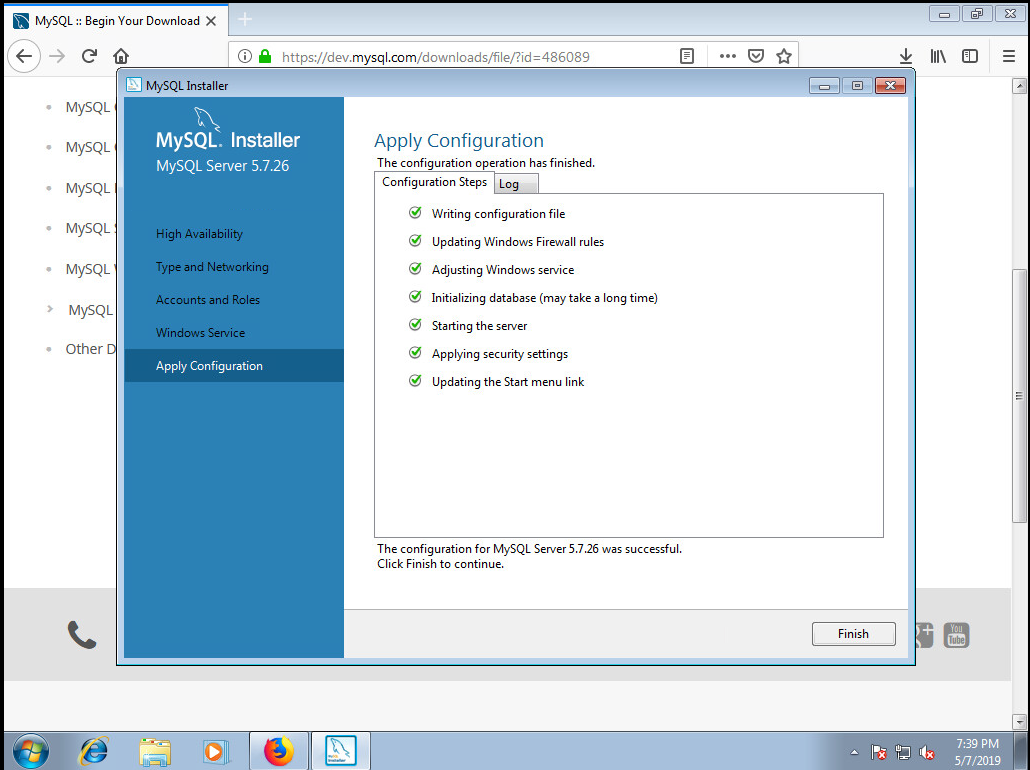The height and width of the screenshot is (770, 1030).
Task: Click 'Writing configuration file' step text
Action: pos(498,214)
